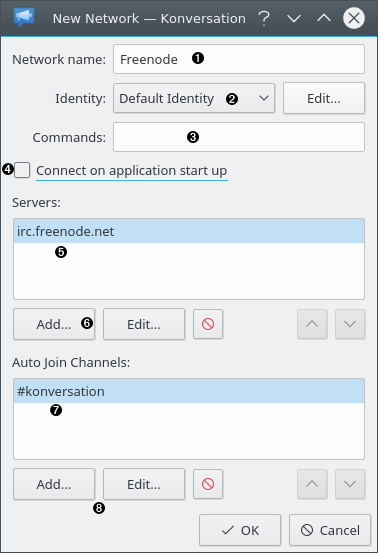Move irc.freenode.net server up in the list
This screenshot has height=553, width=378.
[312, 324]
